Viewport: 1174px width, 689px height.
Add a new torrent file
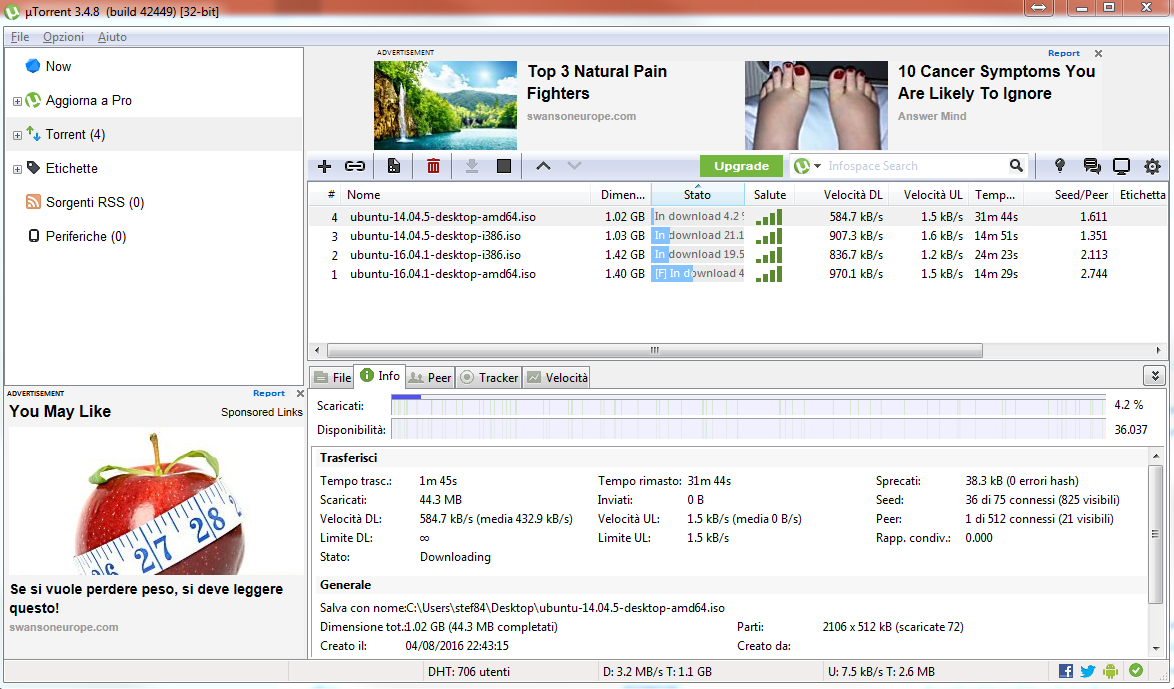point(323,166)
